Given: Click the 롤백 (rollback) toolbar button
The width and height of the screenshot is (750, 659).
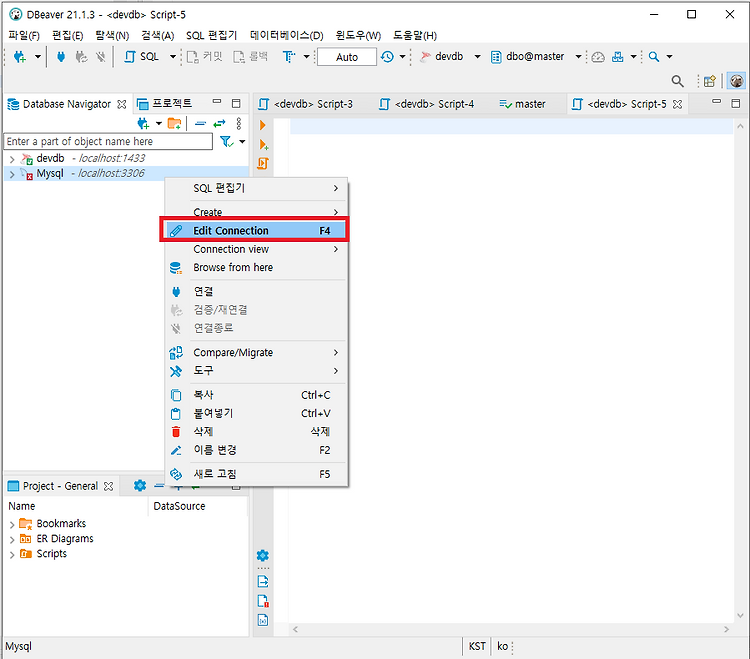Looking at the screenshot, I should 251,57.
